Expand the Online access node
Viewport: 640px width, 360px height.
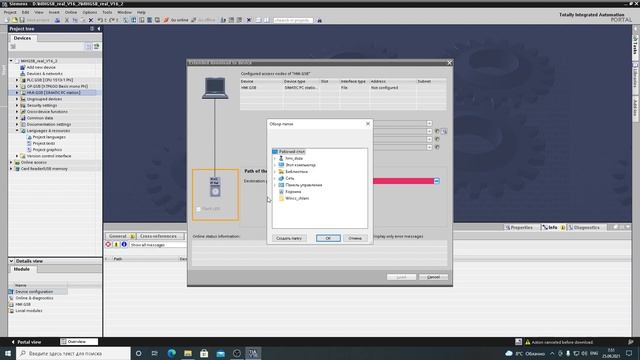pyautogui.click(x=11, y=162)
